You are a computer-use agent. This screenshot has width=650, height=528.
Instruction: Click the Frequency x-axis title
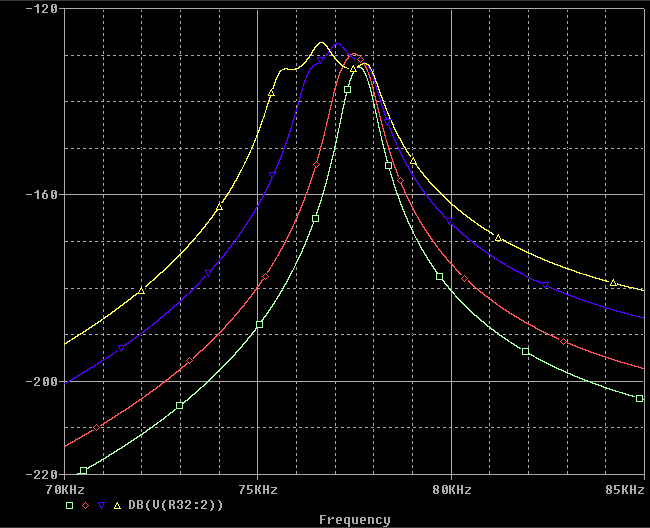(x=355, y=520)
